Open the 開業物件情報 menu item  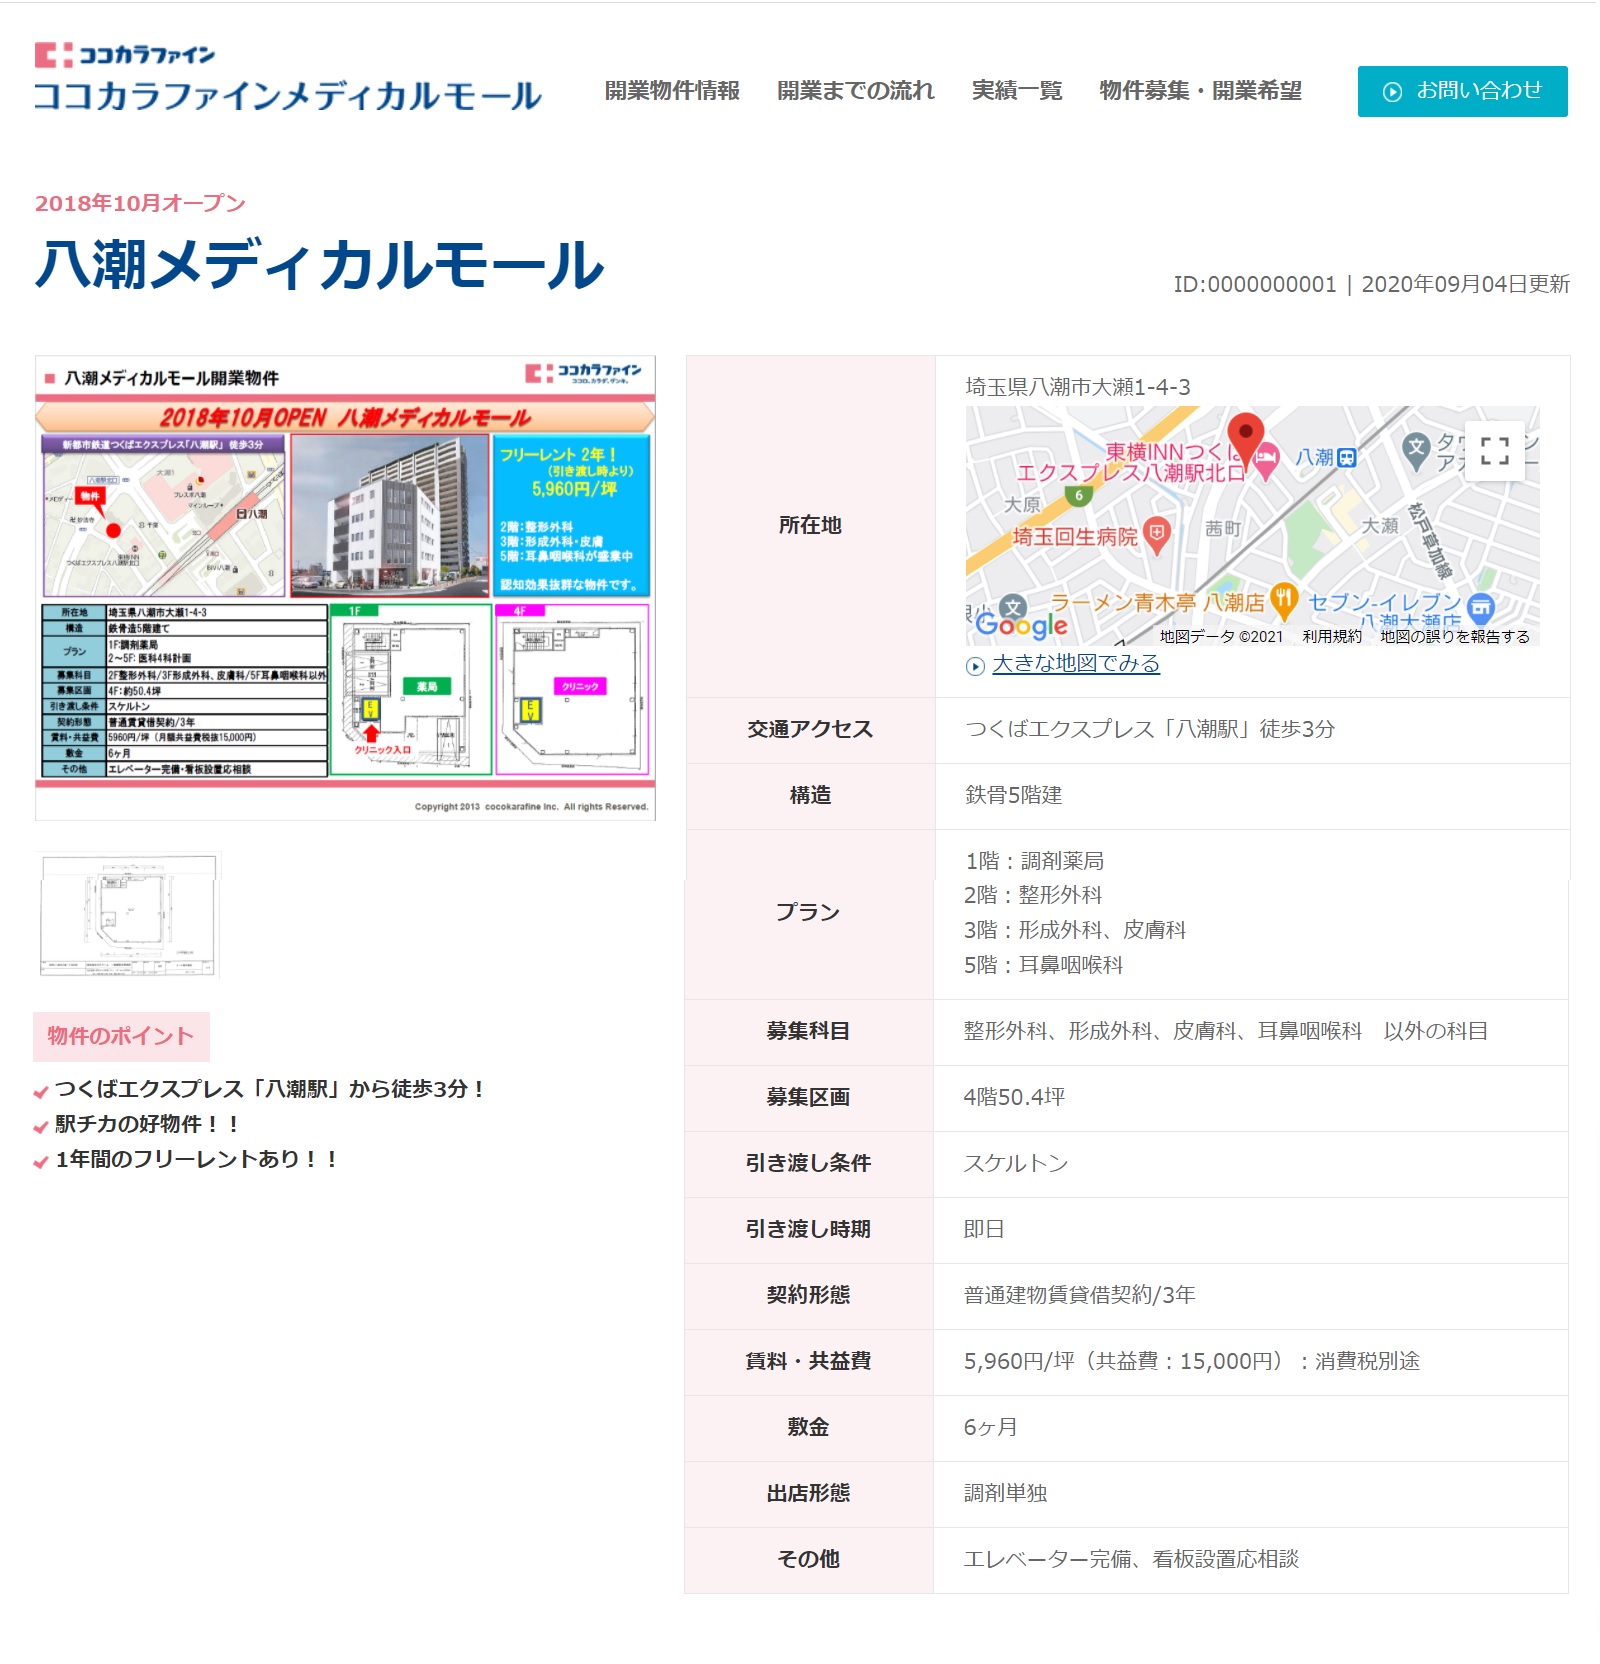pos(672,91)
